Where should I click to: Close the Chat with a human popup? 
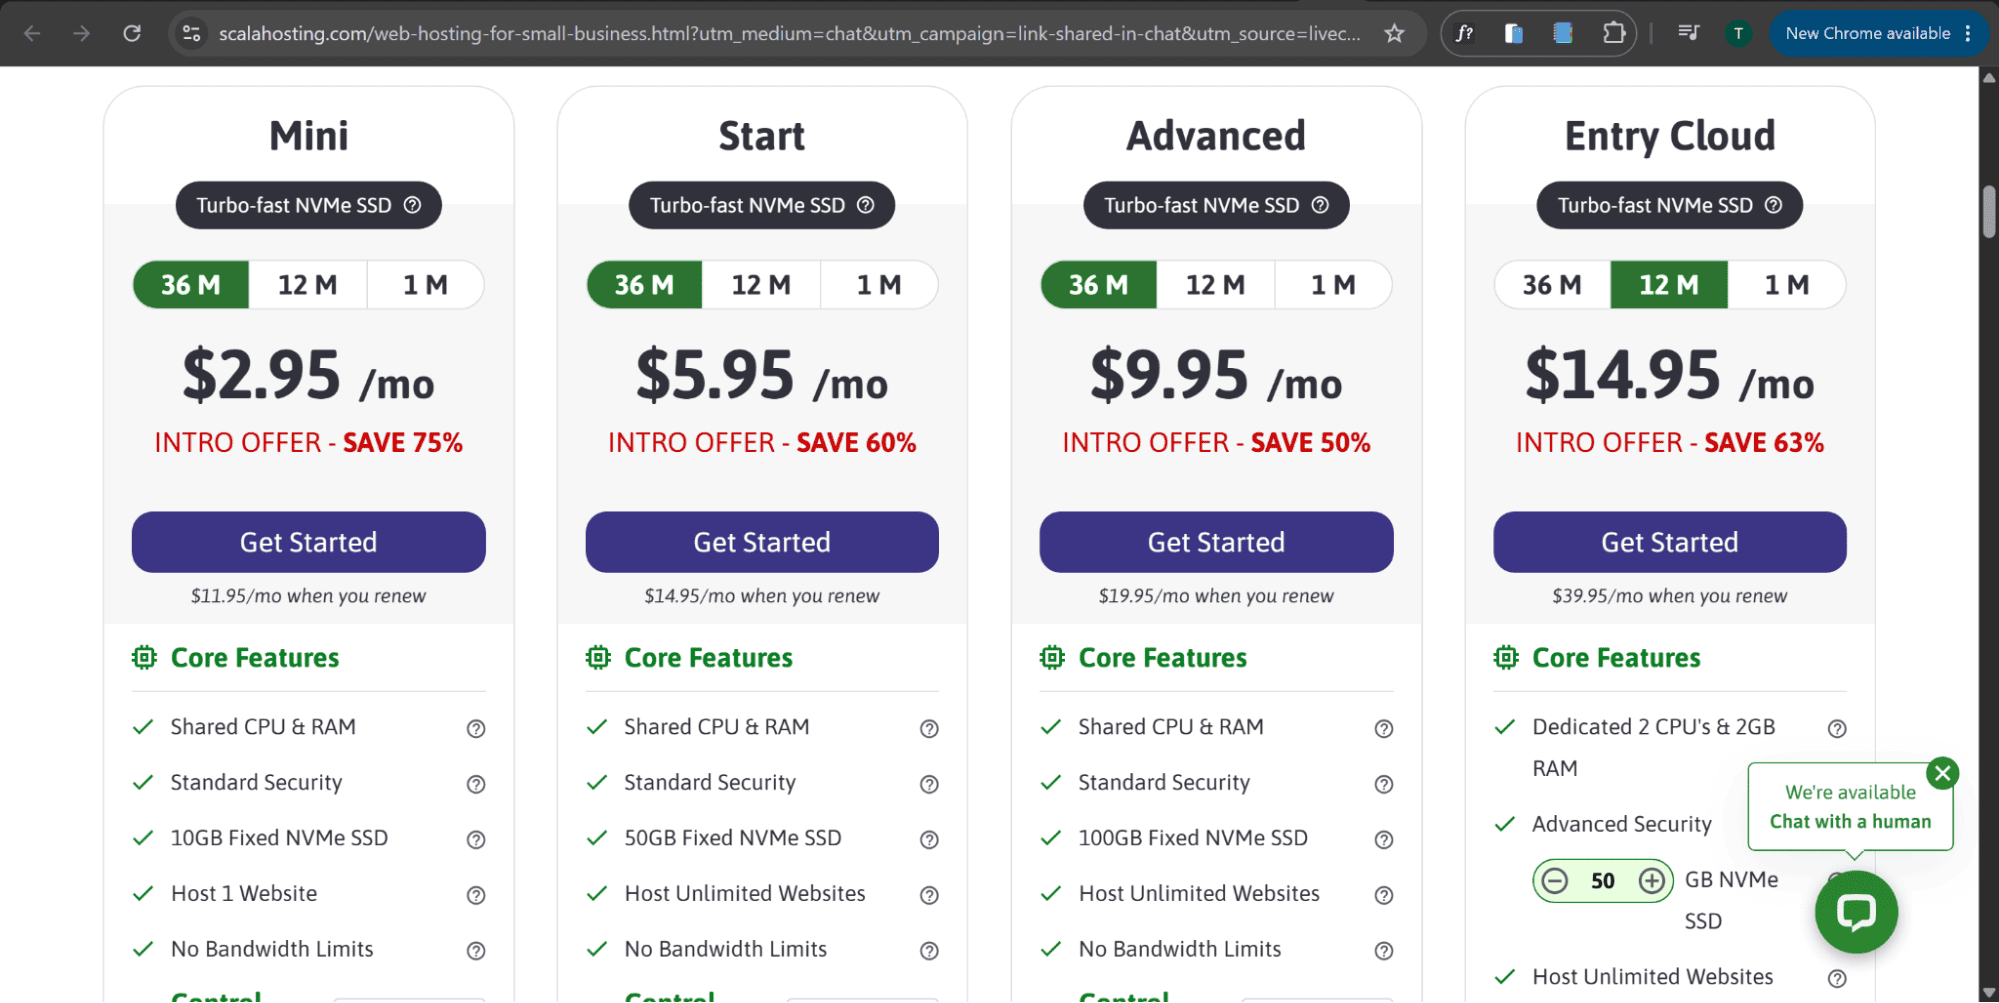pos(1943,773)
